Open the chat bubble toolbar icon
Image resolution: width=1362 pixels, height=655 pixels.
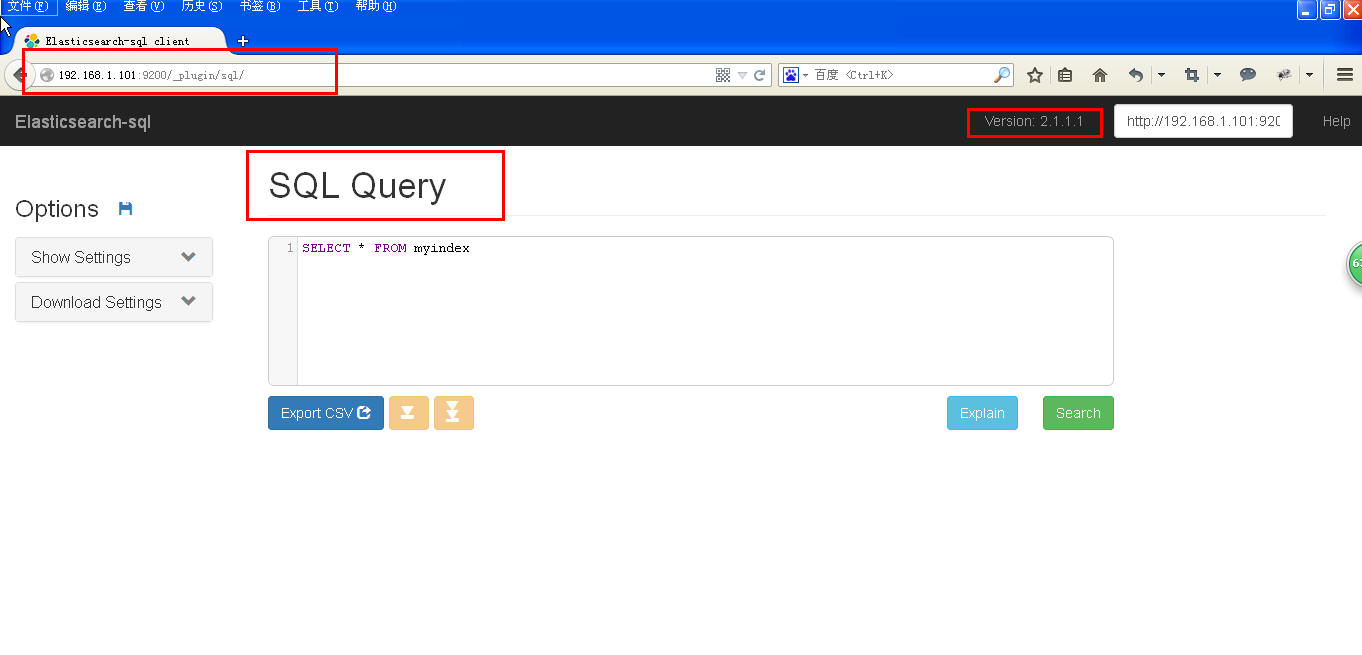[1248, 75]
